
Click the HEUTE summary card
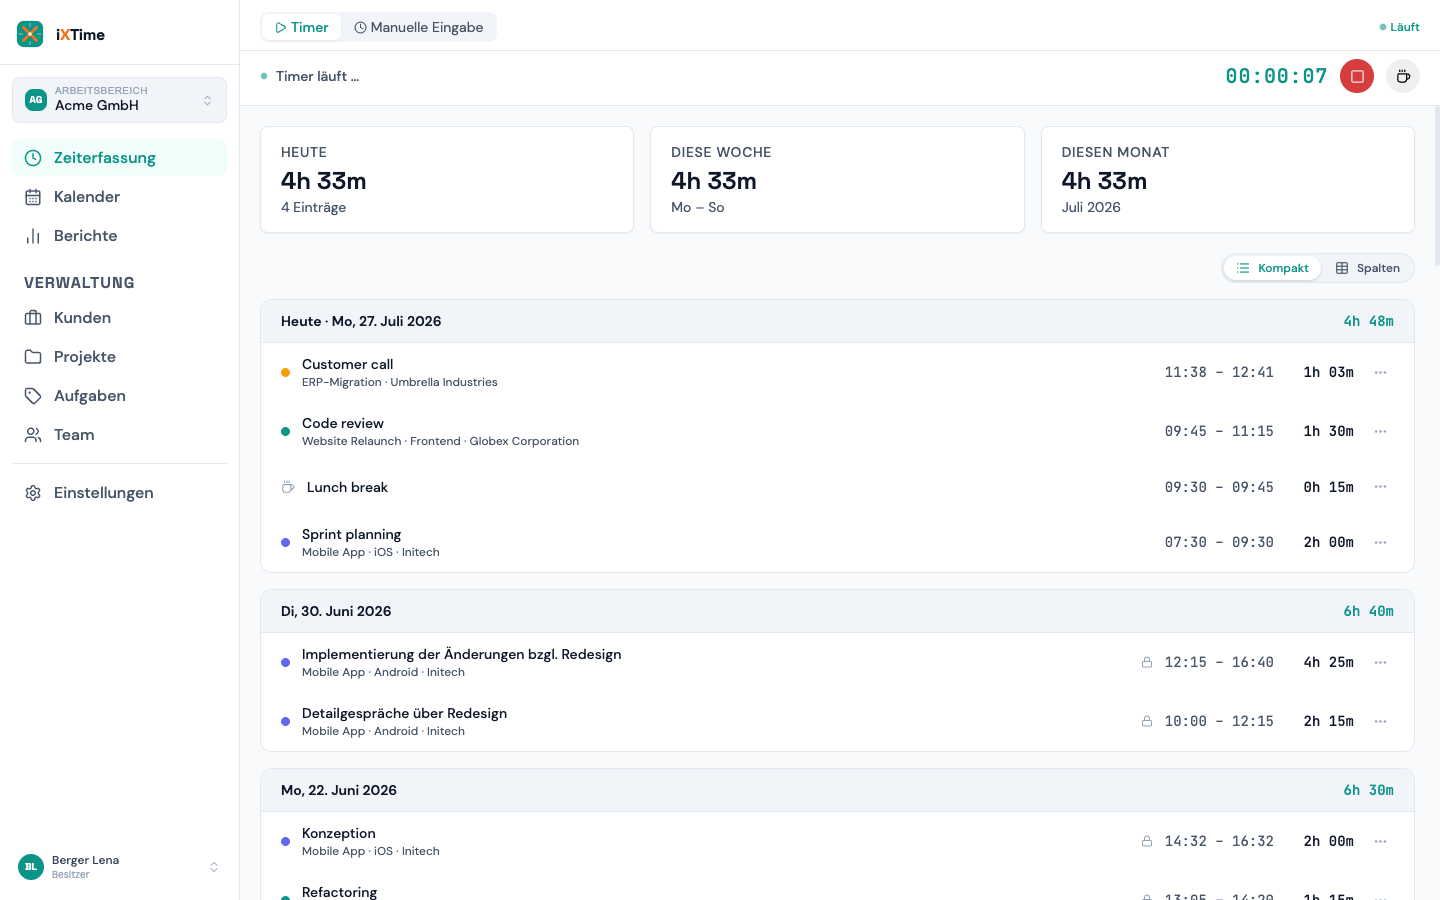click(x=447, y=180)
